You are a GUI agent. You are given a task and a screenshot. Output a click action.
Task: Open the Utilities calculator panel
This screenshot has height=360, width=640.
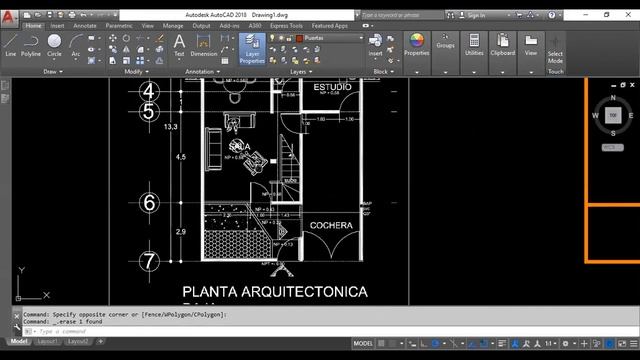474,46
